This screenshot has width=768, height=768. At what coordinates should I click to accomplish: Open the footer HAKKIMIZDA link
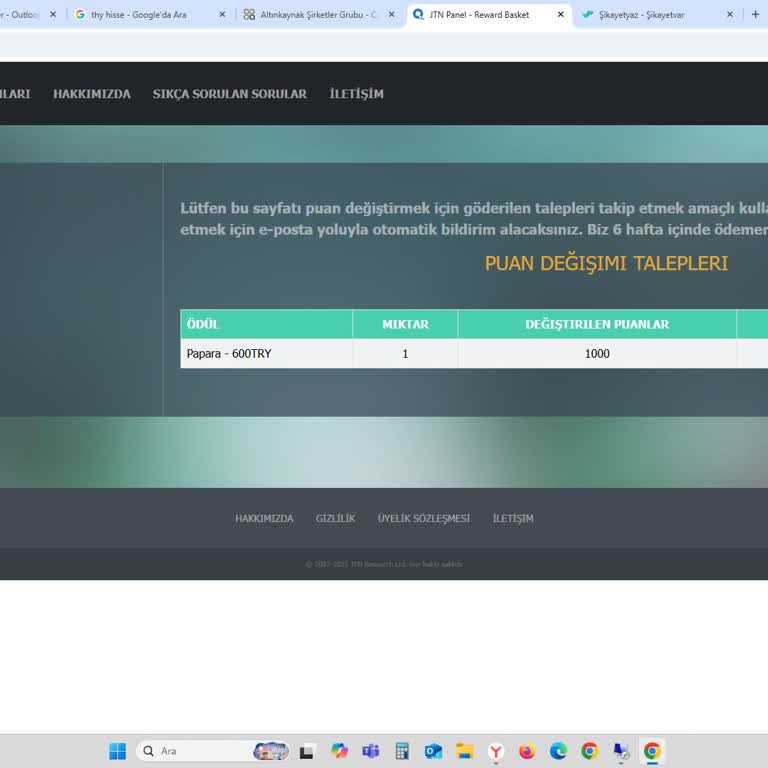(x=264, y=518)
